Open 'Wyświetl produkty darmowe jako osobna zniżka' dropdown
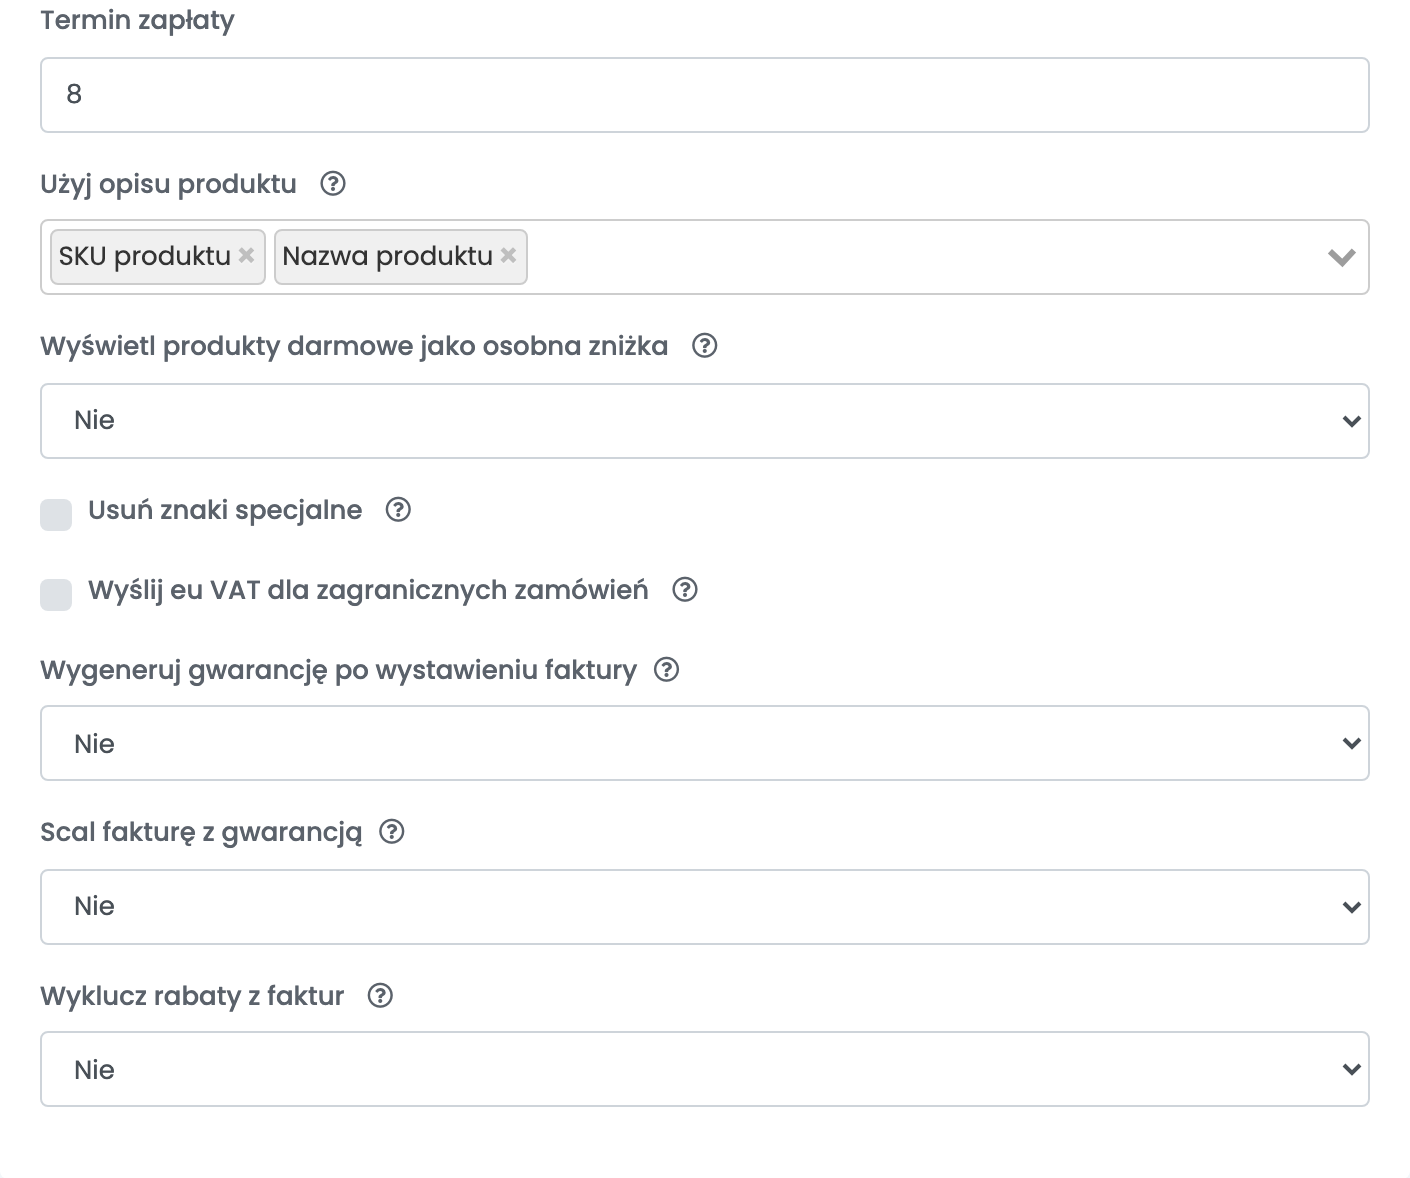The height and width of the screenshot is (1178, 1410). coord(705,421)
